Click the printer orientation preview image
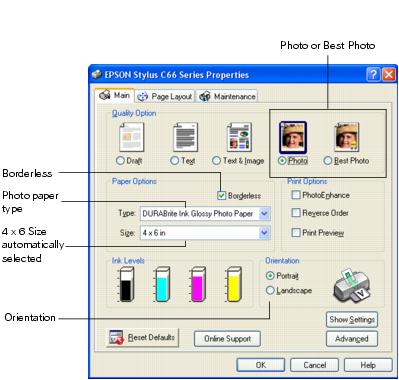Viewport: 399px width, 380px height. pyautogui.click(x=353, y=286)
